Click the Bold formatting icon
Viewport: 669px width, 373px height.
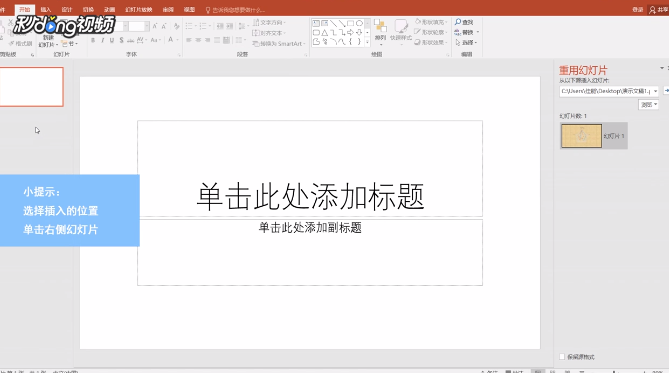click(x=93, y=40)
